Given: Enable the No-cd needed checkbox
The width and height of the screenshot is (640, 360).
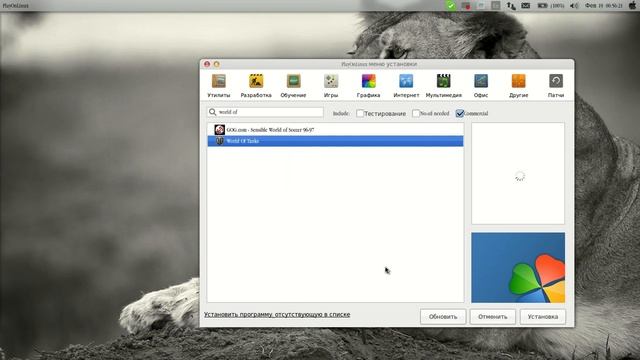Looking at the screenshot, I should (x=416, y=113).
